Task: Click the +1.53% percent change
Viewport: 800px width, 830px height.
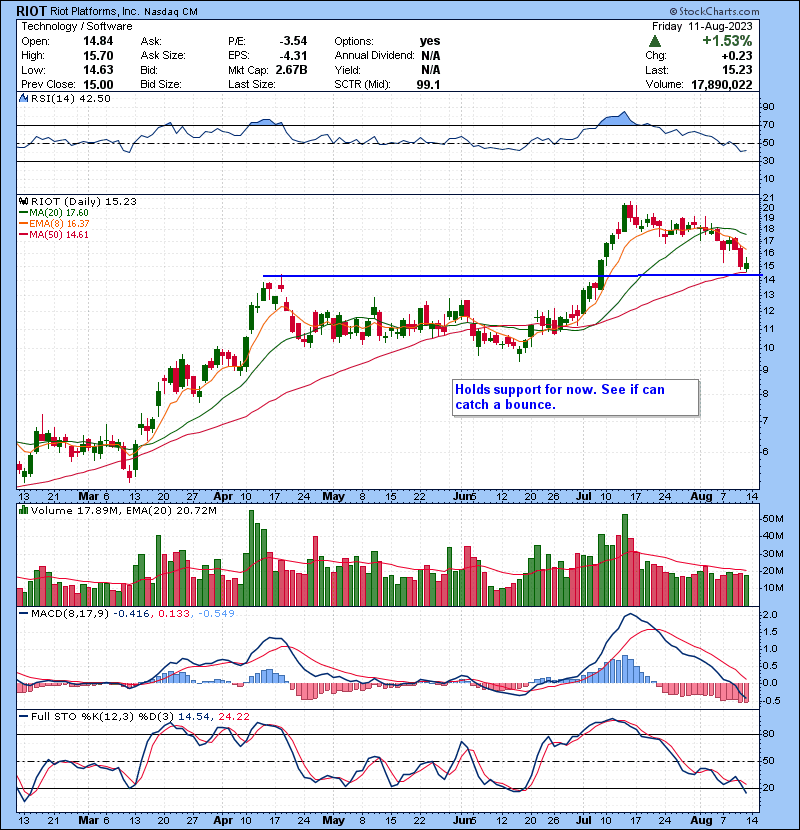Action: (727, 41)
